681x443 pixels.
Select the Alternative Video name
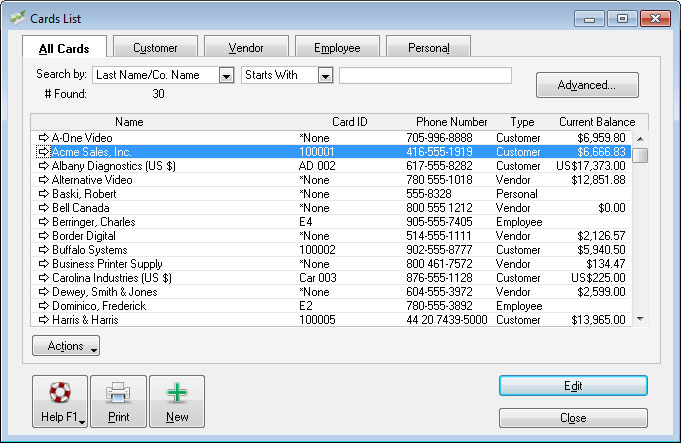coord(92,180)
